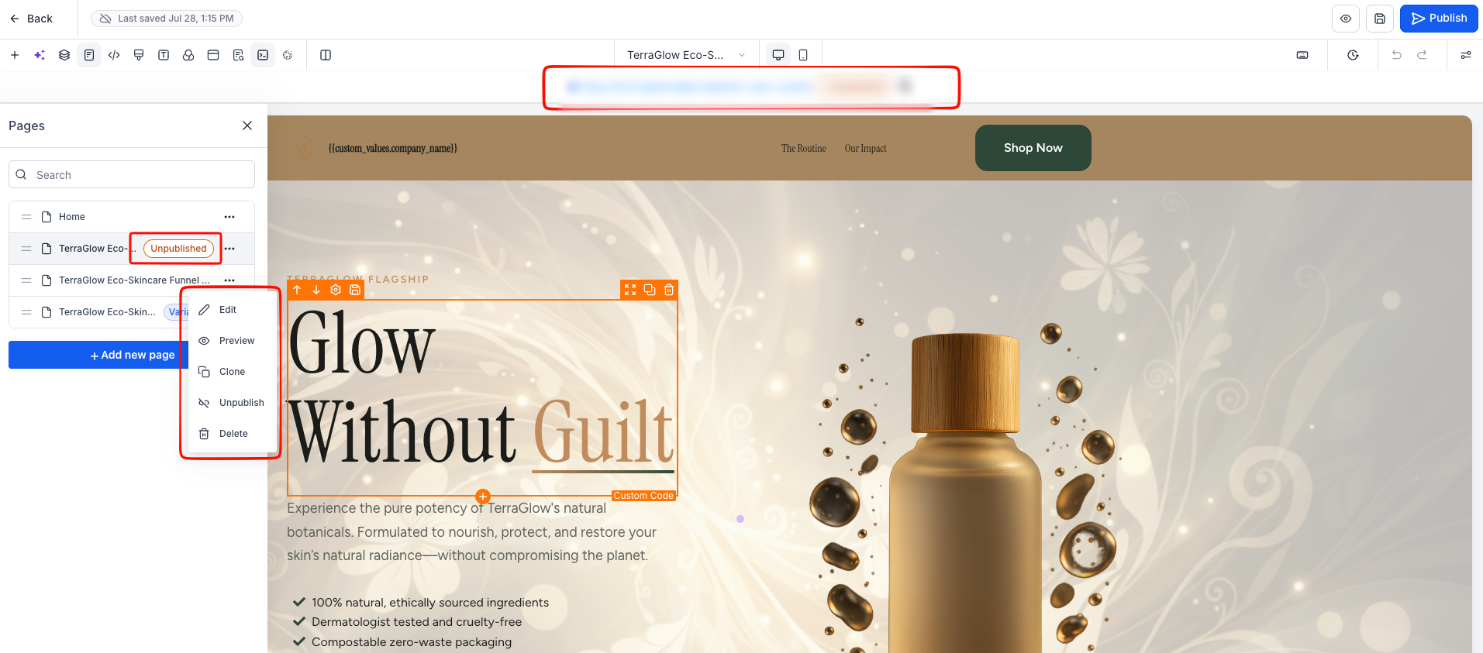Image resolution: width=1483 pixels, height=653 pixels.
Task: Click the expand arrows icon on element
Action: click(x=630, y=290)
